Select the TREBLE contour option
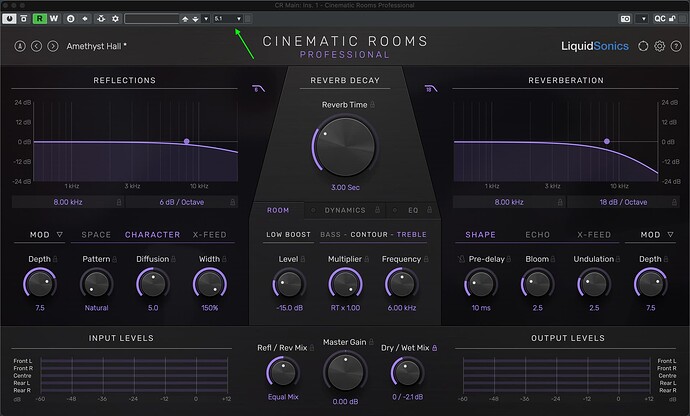The image size is (690, 416). 411,235
